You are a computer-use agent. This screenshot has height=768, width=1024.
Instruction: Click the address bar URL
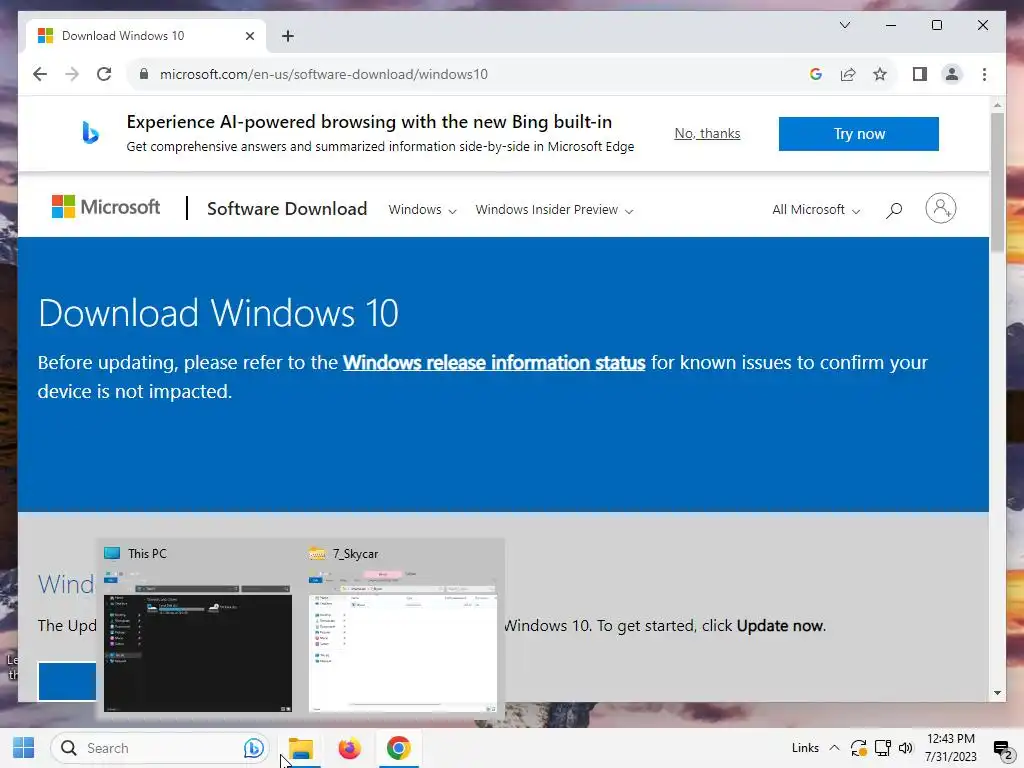pos(323,74)
